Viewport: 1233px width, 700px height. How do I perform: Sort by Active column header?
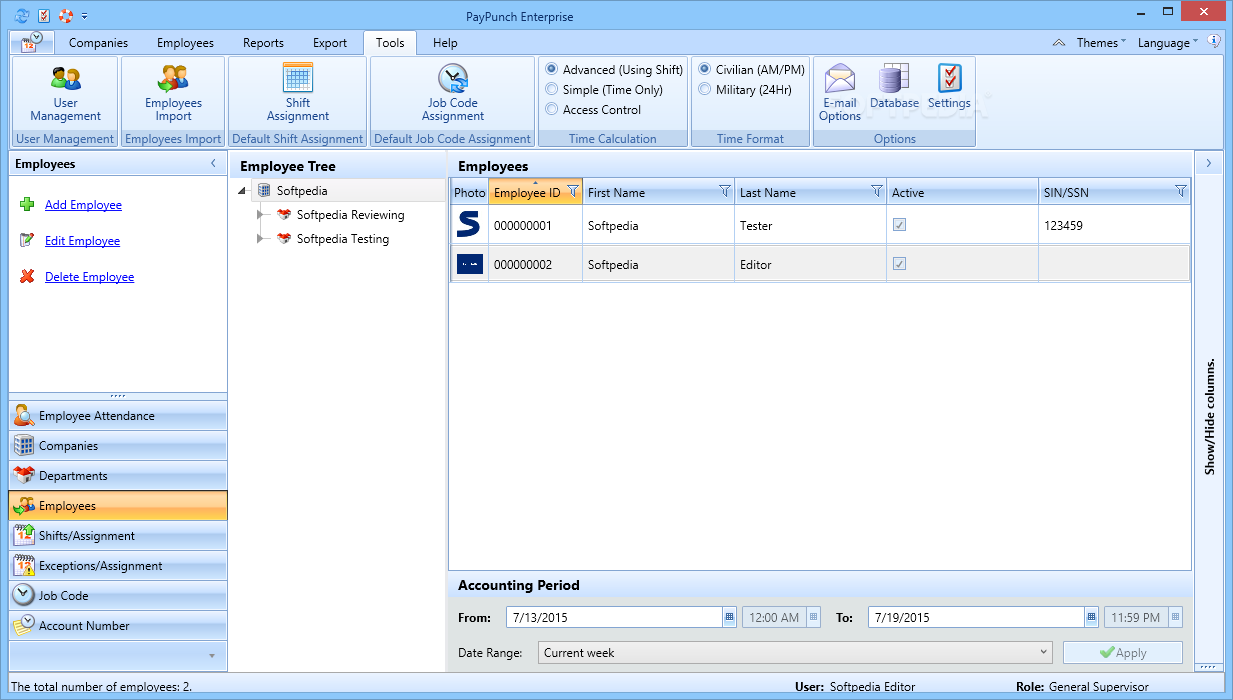(962, 192)
